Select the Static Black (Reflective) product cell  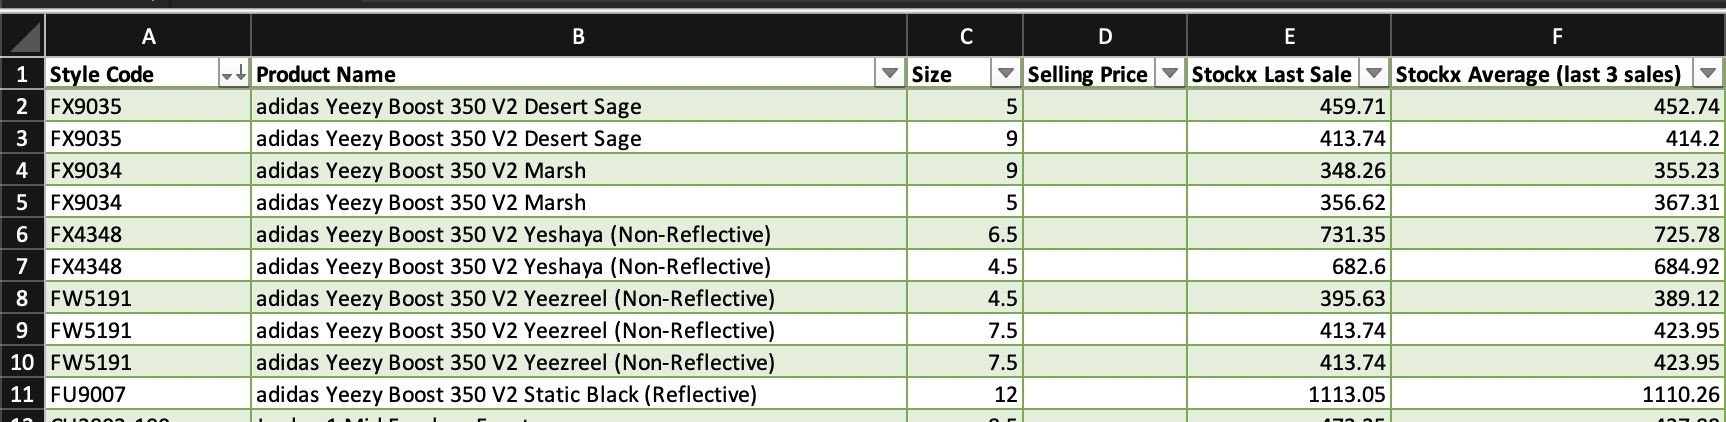pyautogui.click(x=579, y=394)
